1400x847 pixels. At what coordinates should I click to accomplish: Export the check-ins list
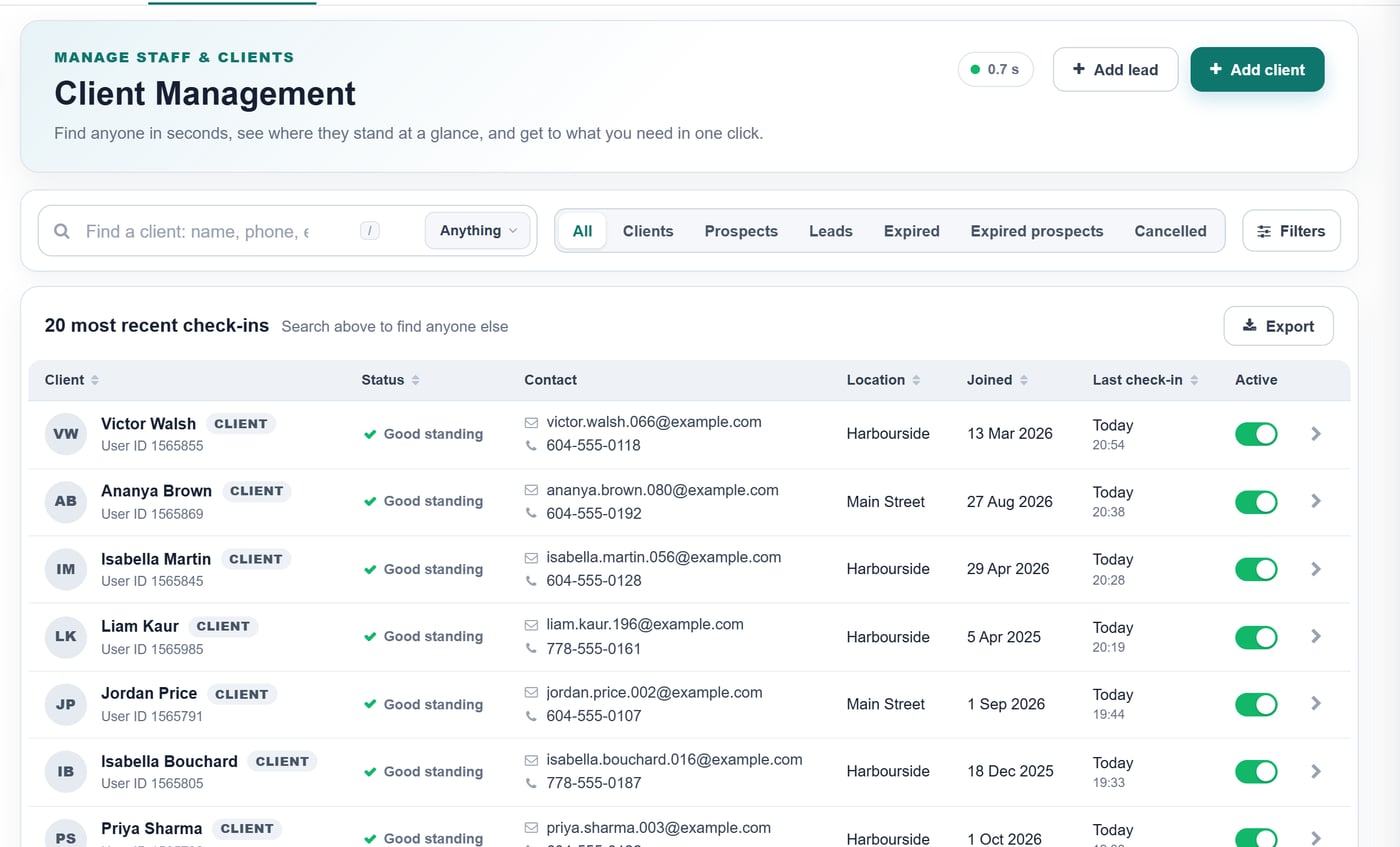1278,326
